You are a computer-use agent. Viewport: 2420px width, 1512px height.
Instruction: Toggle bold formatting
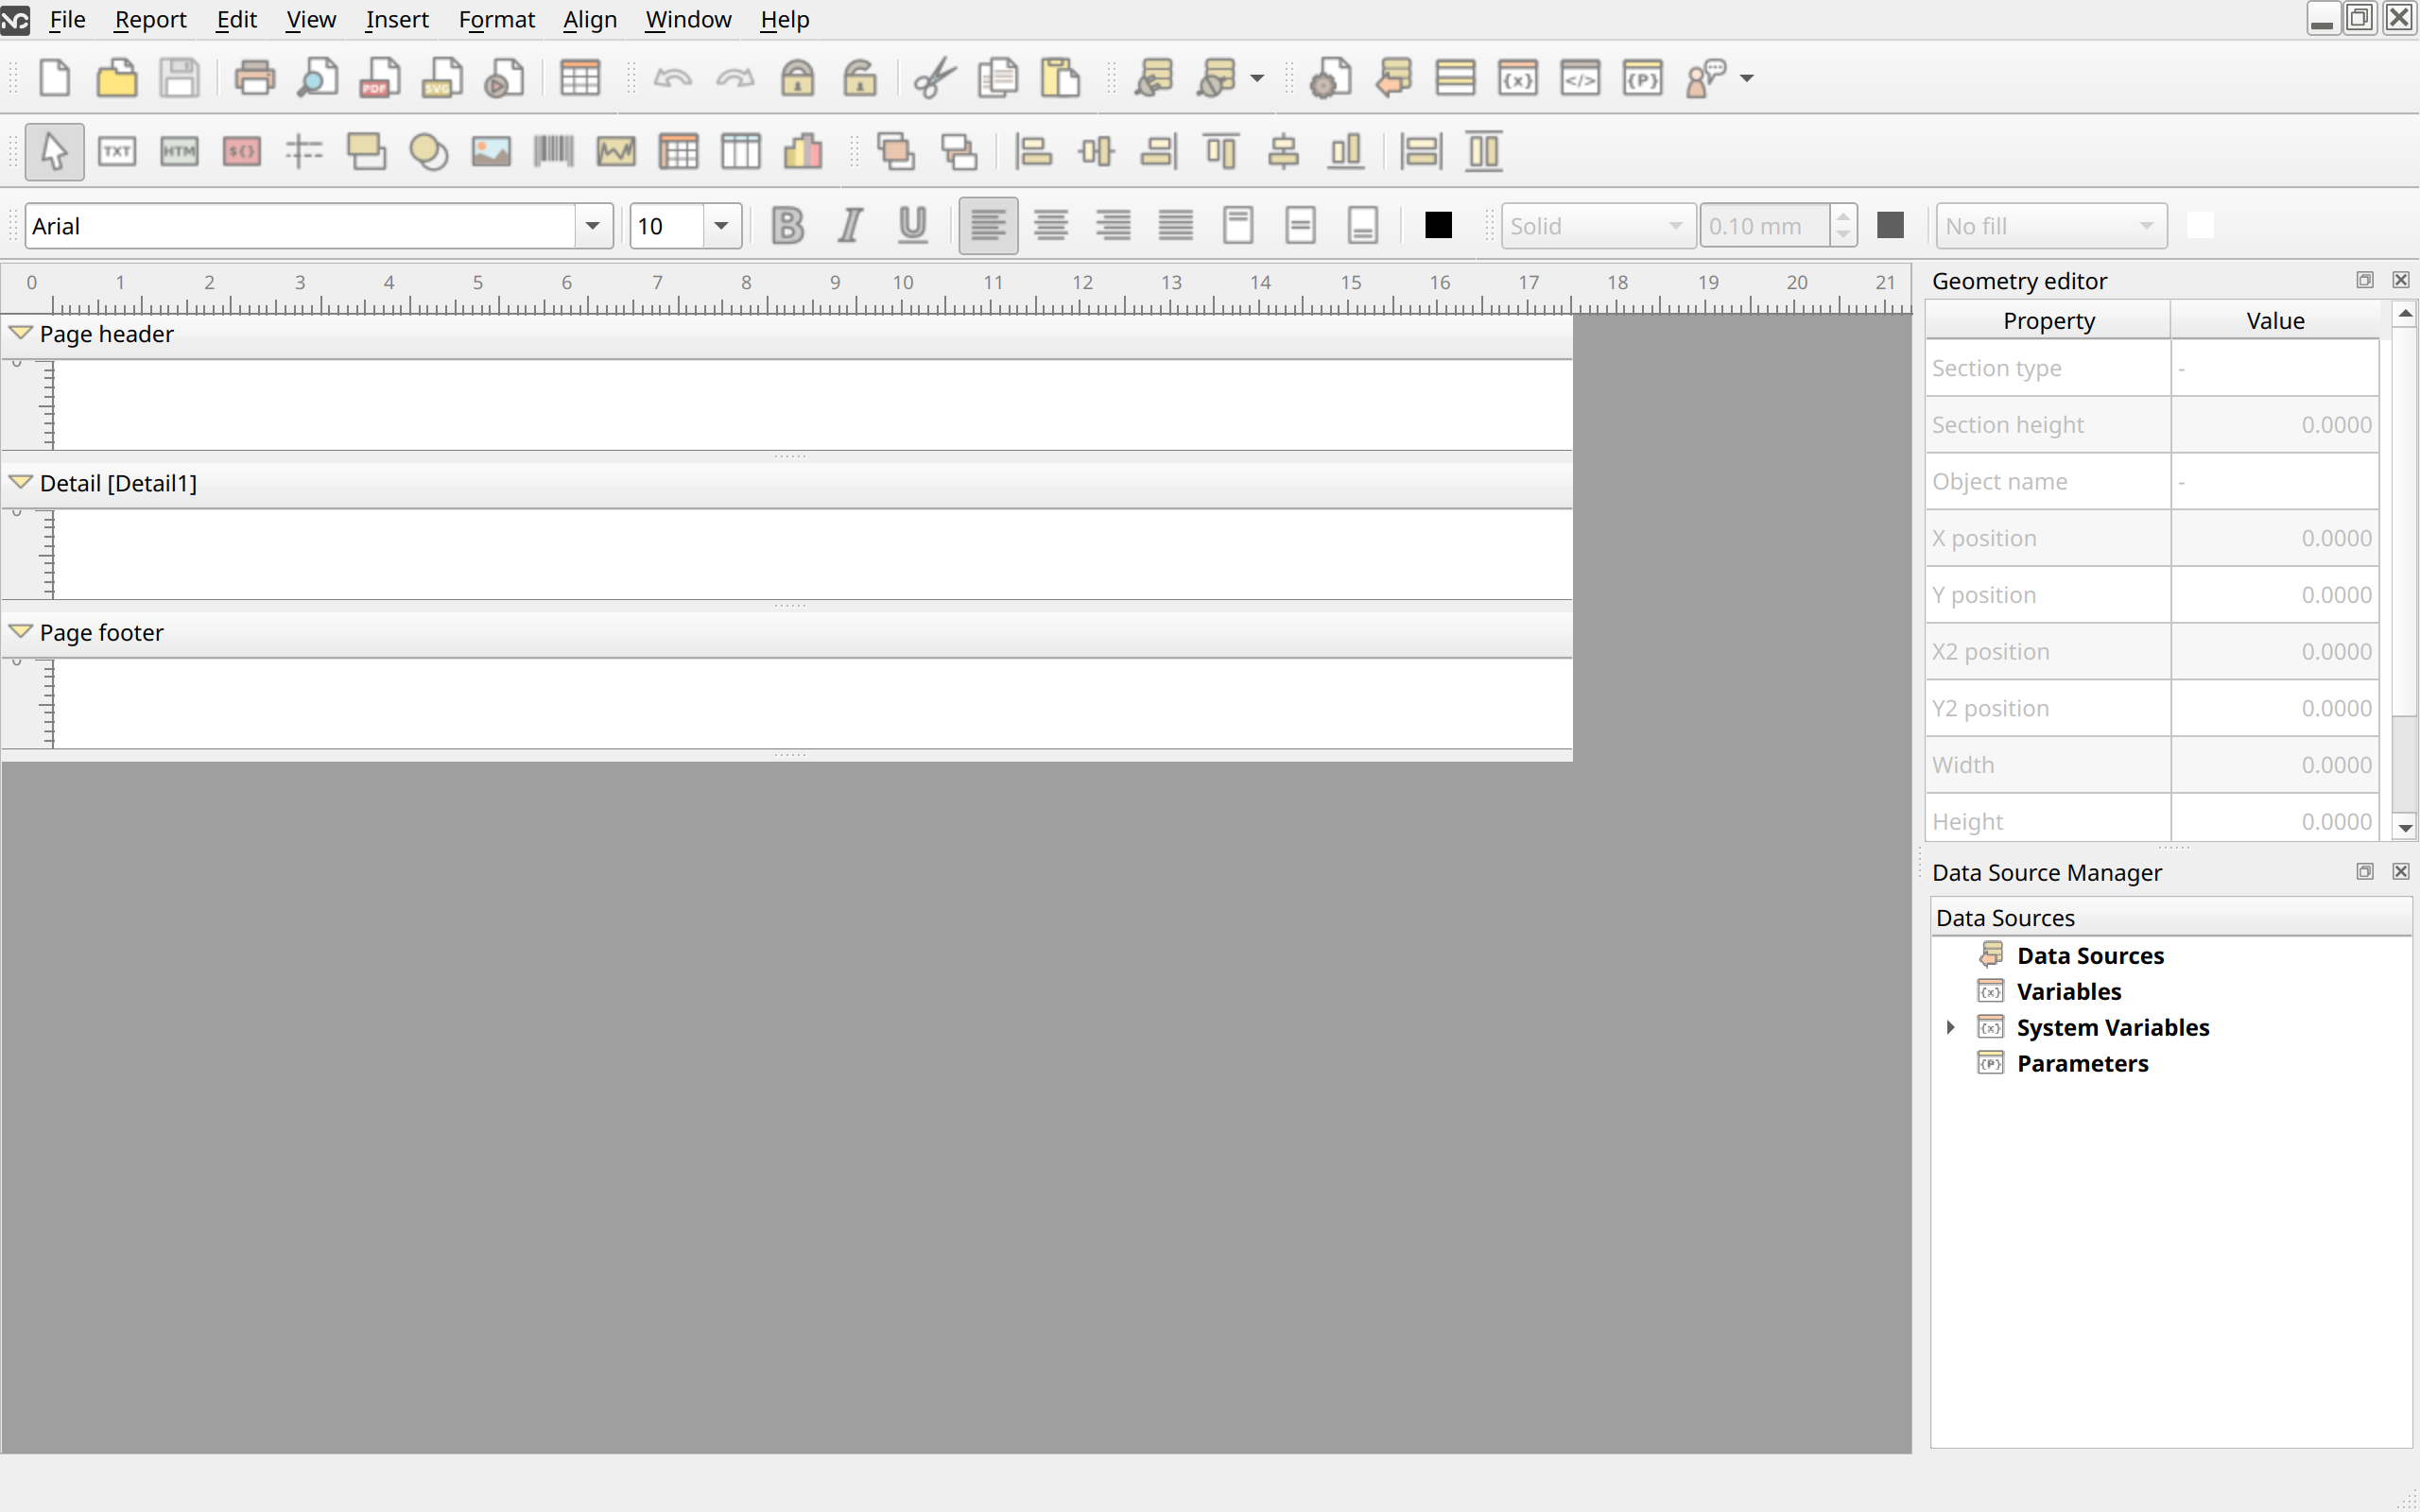[788, 225]
